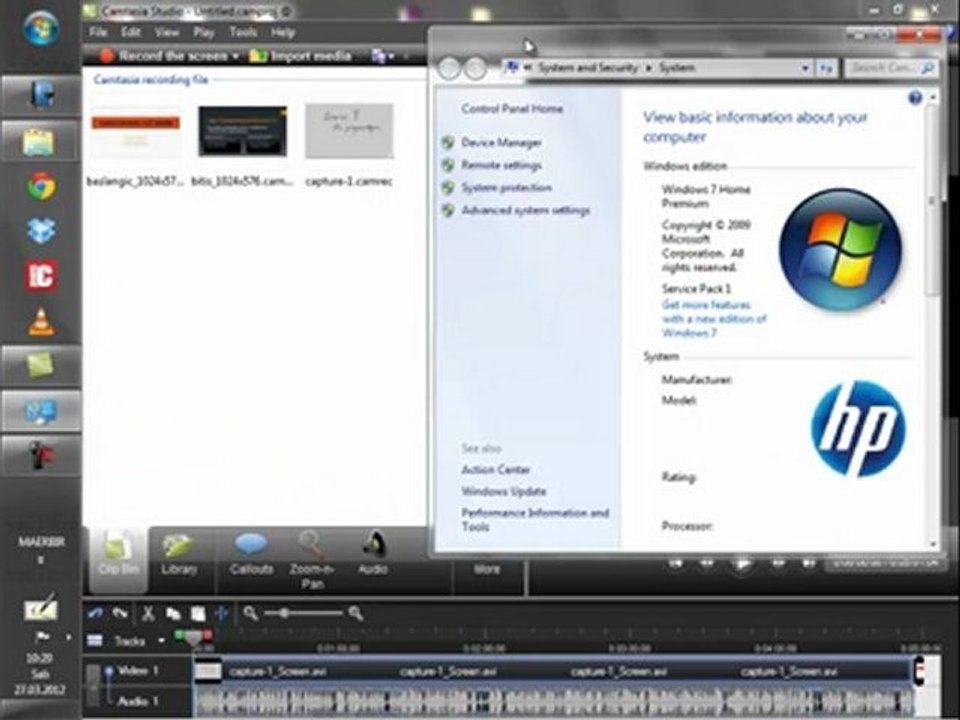Click the green selection start marker
Viewport: 960px width, 720px height.
click(x=180, y=636)
